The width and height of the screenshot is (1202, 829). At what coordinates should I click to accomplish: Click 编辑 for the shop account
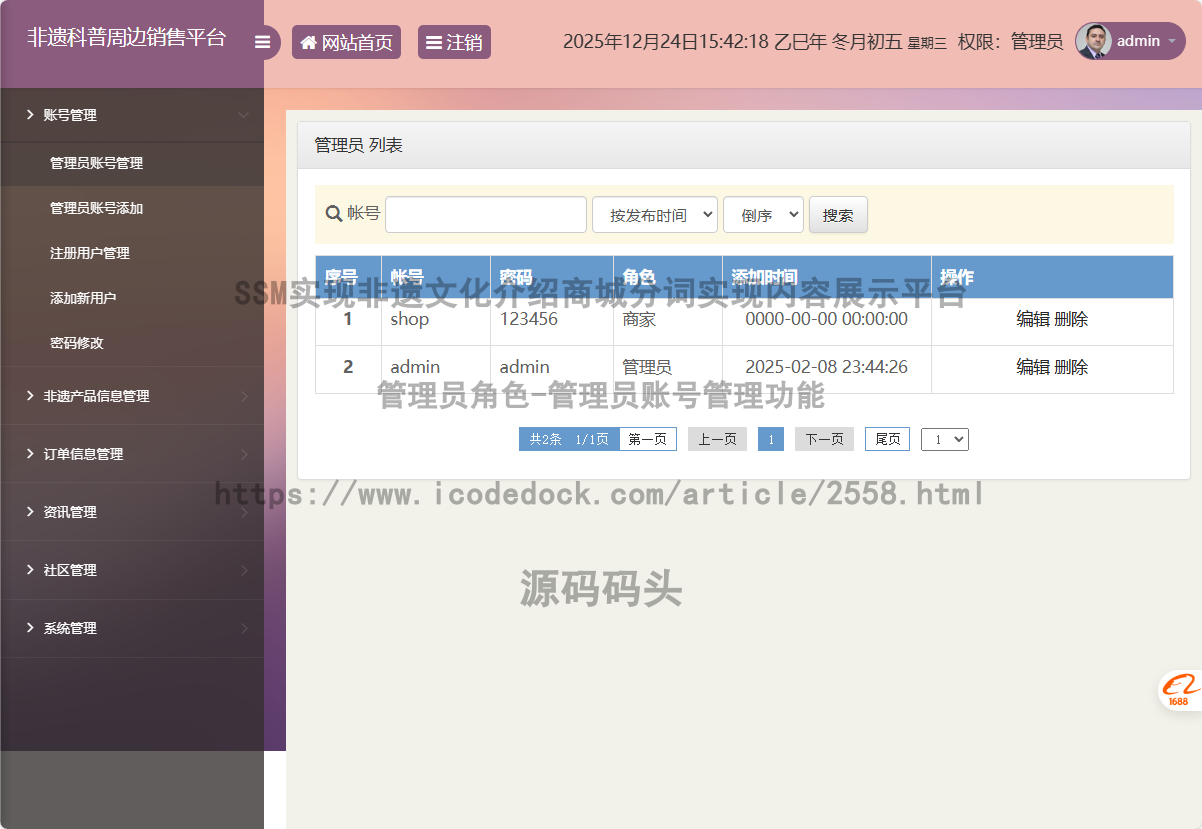[x=1032, y=319]
